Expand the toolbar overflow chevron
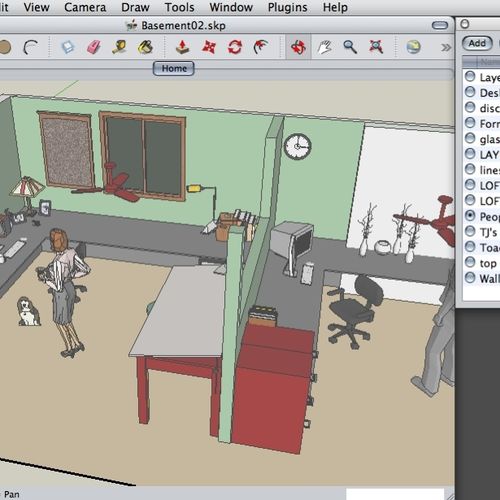Screen dimensions: 500x500 (446, 48)
